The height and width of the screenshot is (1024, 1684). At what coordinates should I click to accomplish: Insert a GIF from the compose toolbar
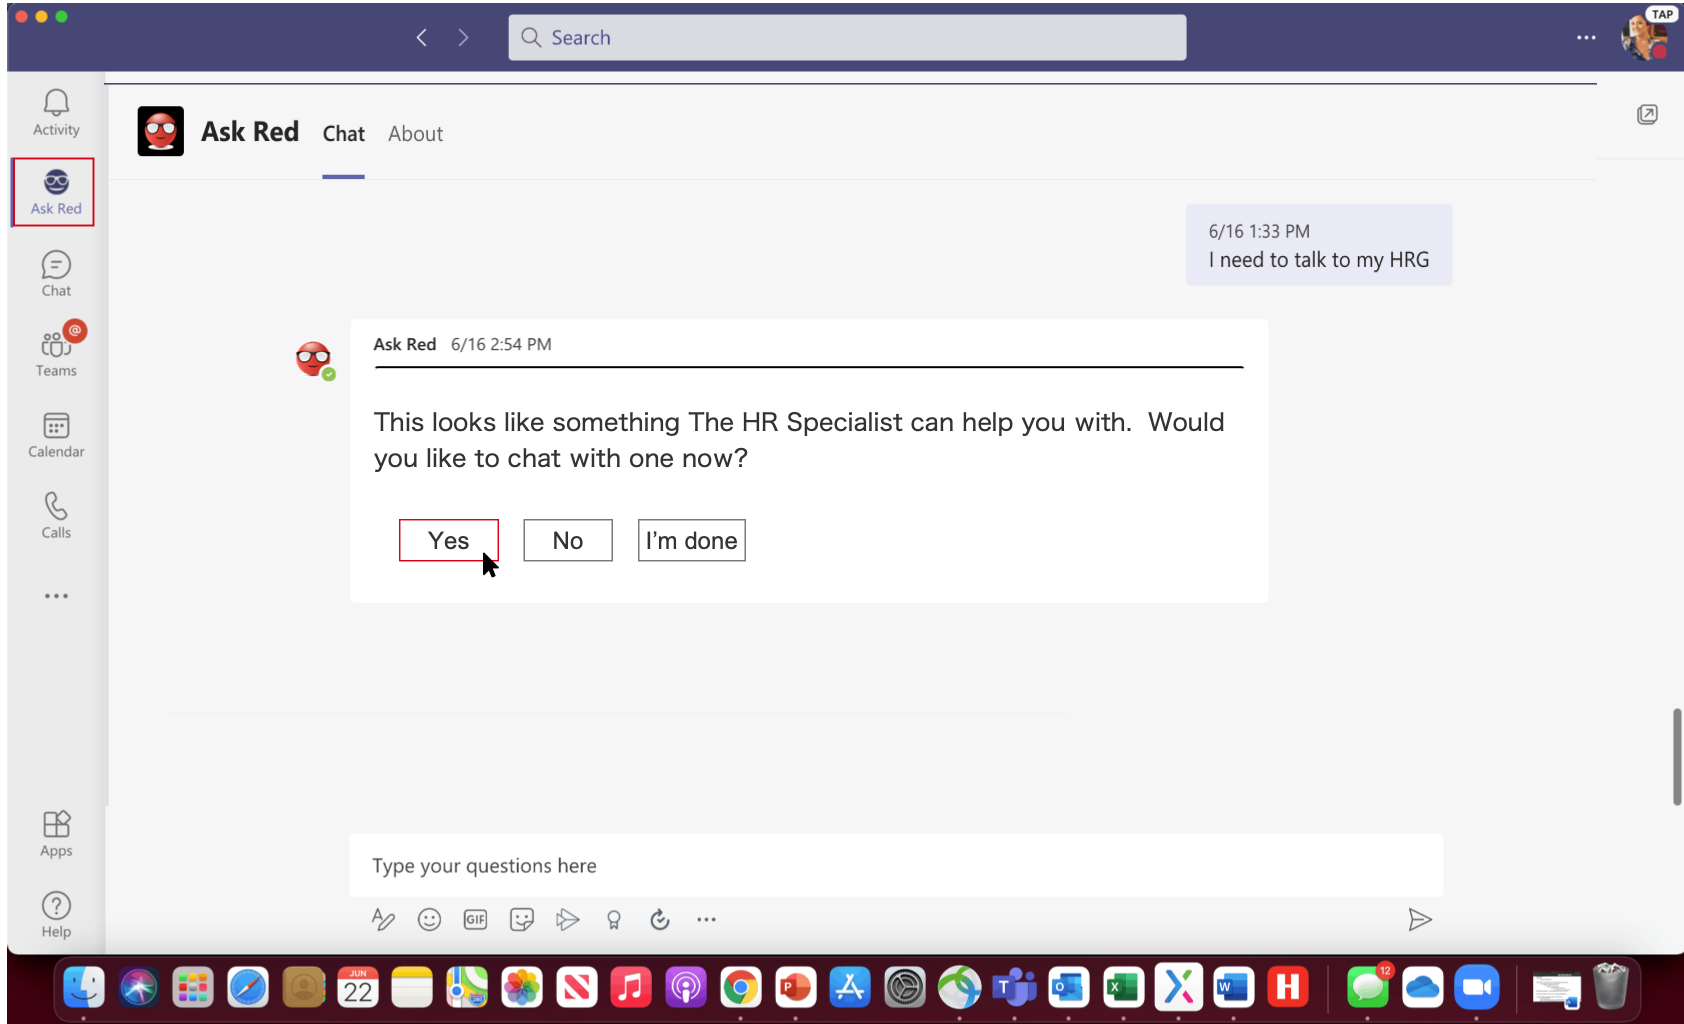(x=475, y=920)
